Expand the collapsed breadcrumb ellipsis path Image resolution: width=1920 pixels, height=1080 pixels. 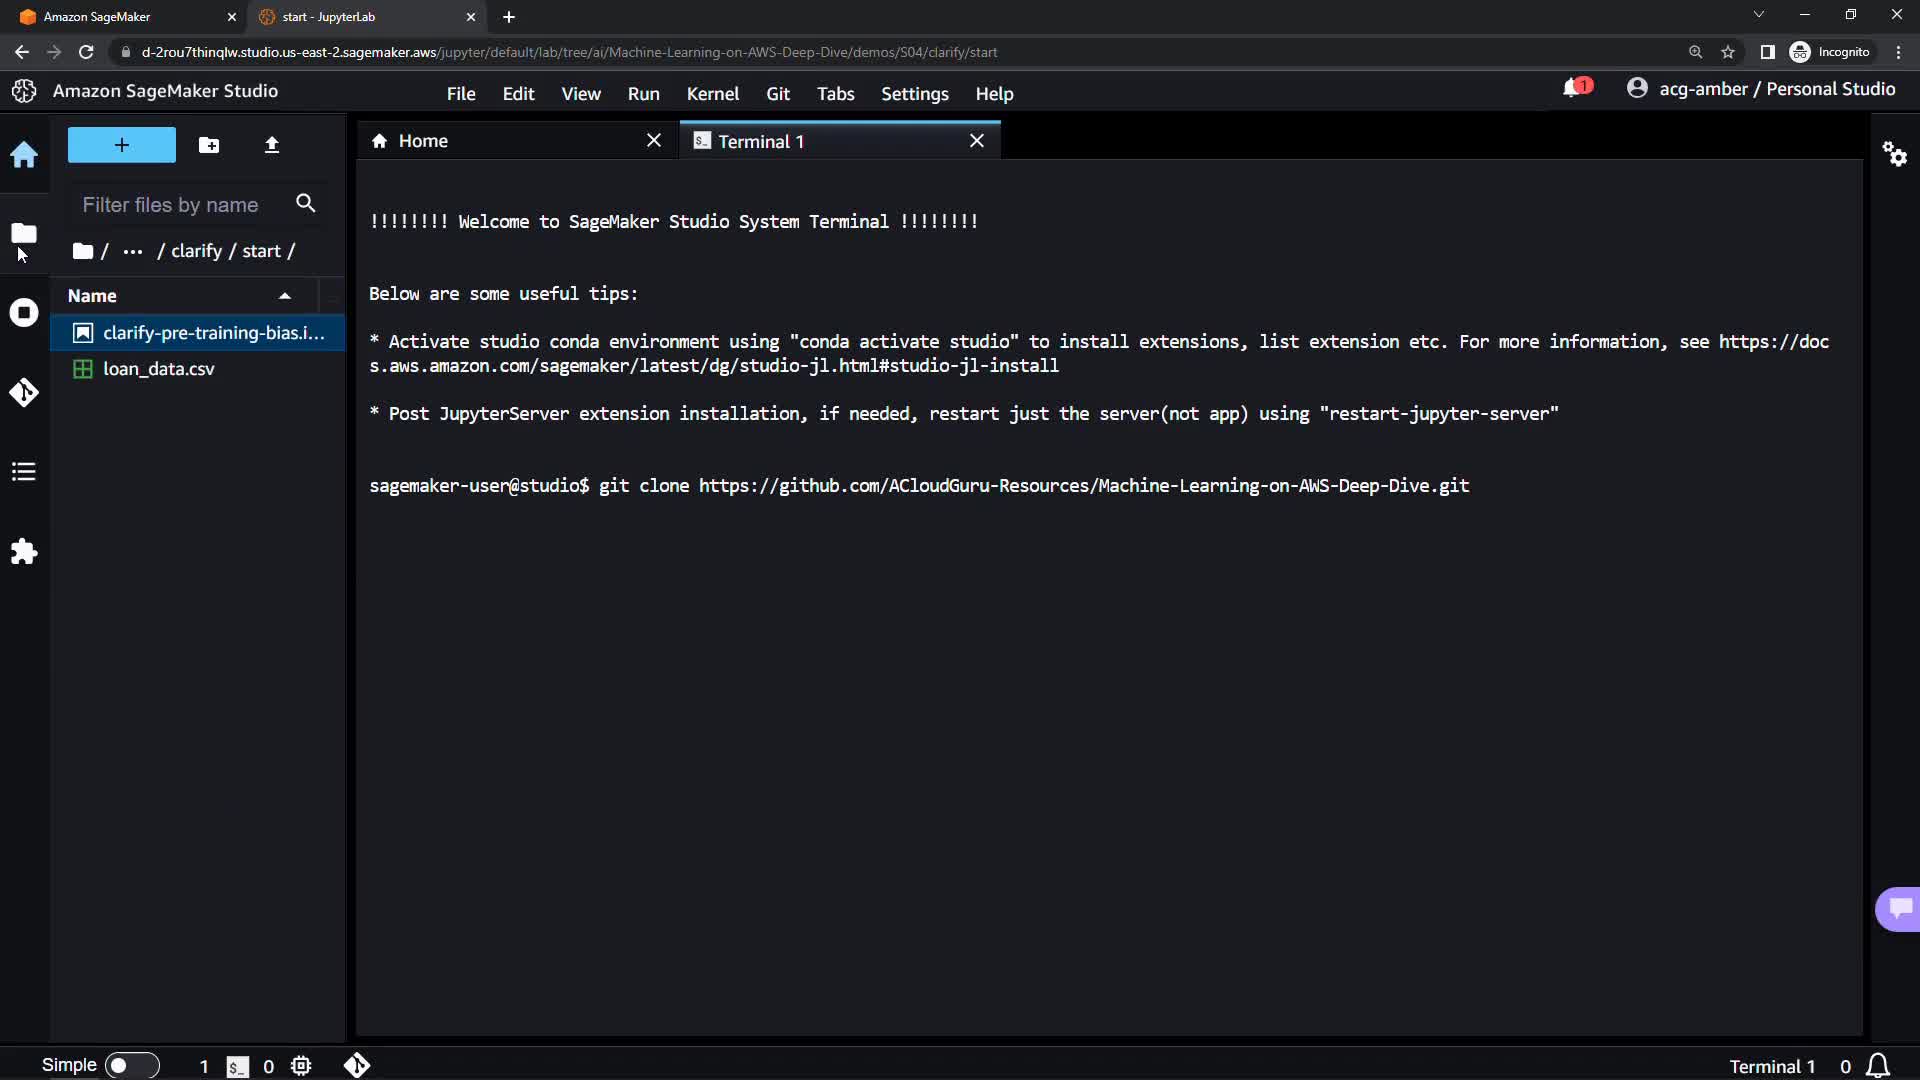(132, 251)
